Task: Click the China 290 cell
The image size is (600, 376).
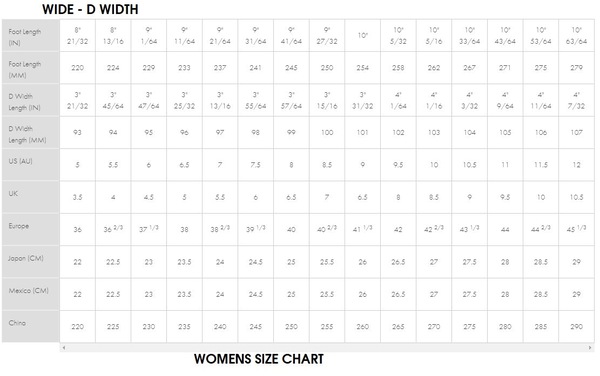Action: (576, 327)
